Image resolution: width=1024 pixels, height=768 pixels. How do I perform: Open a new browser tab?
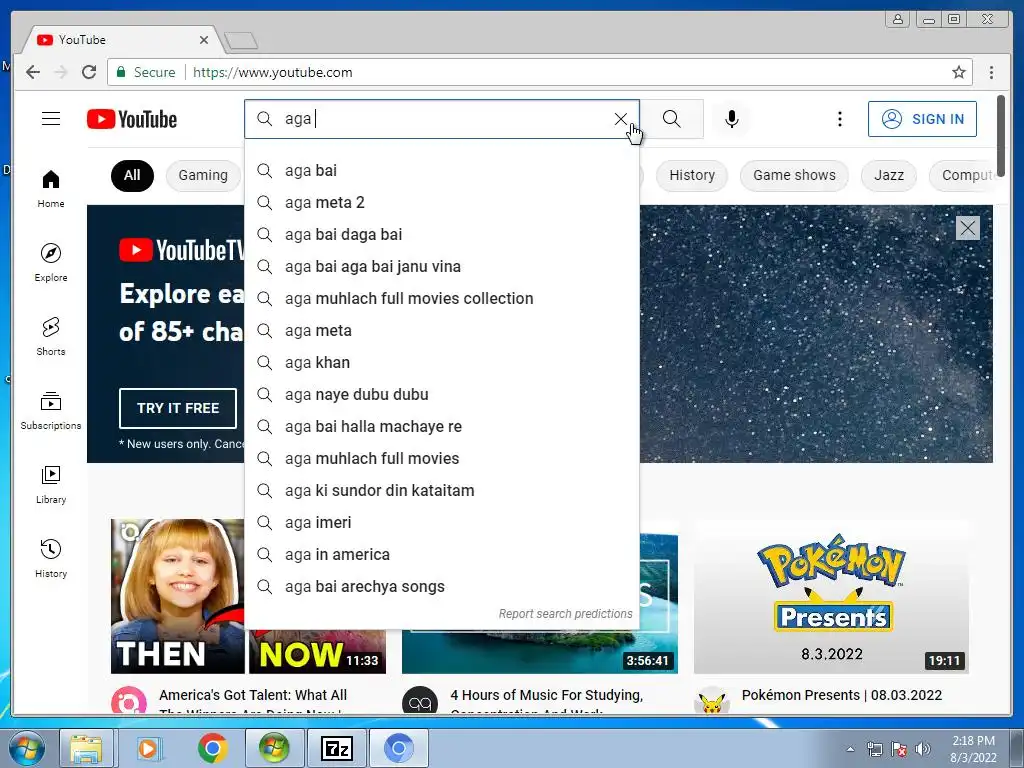pos(241,41)
